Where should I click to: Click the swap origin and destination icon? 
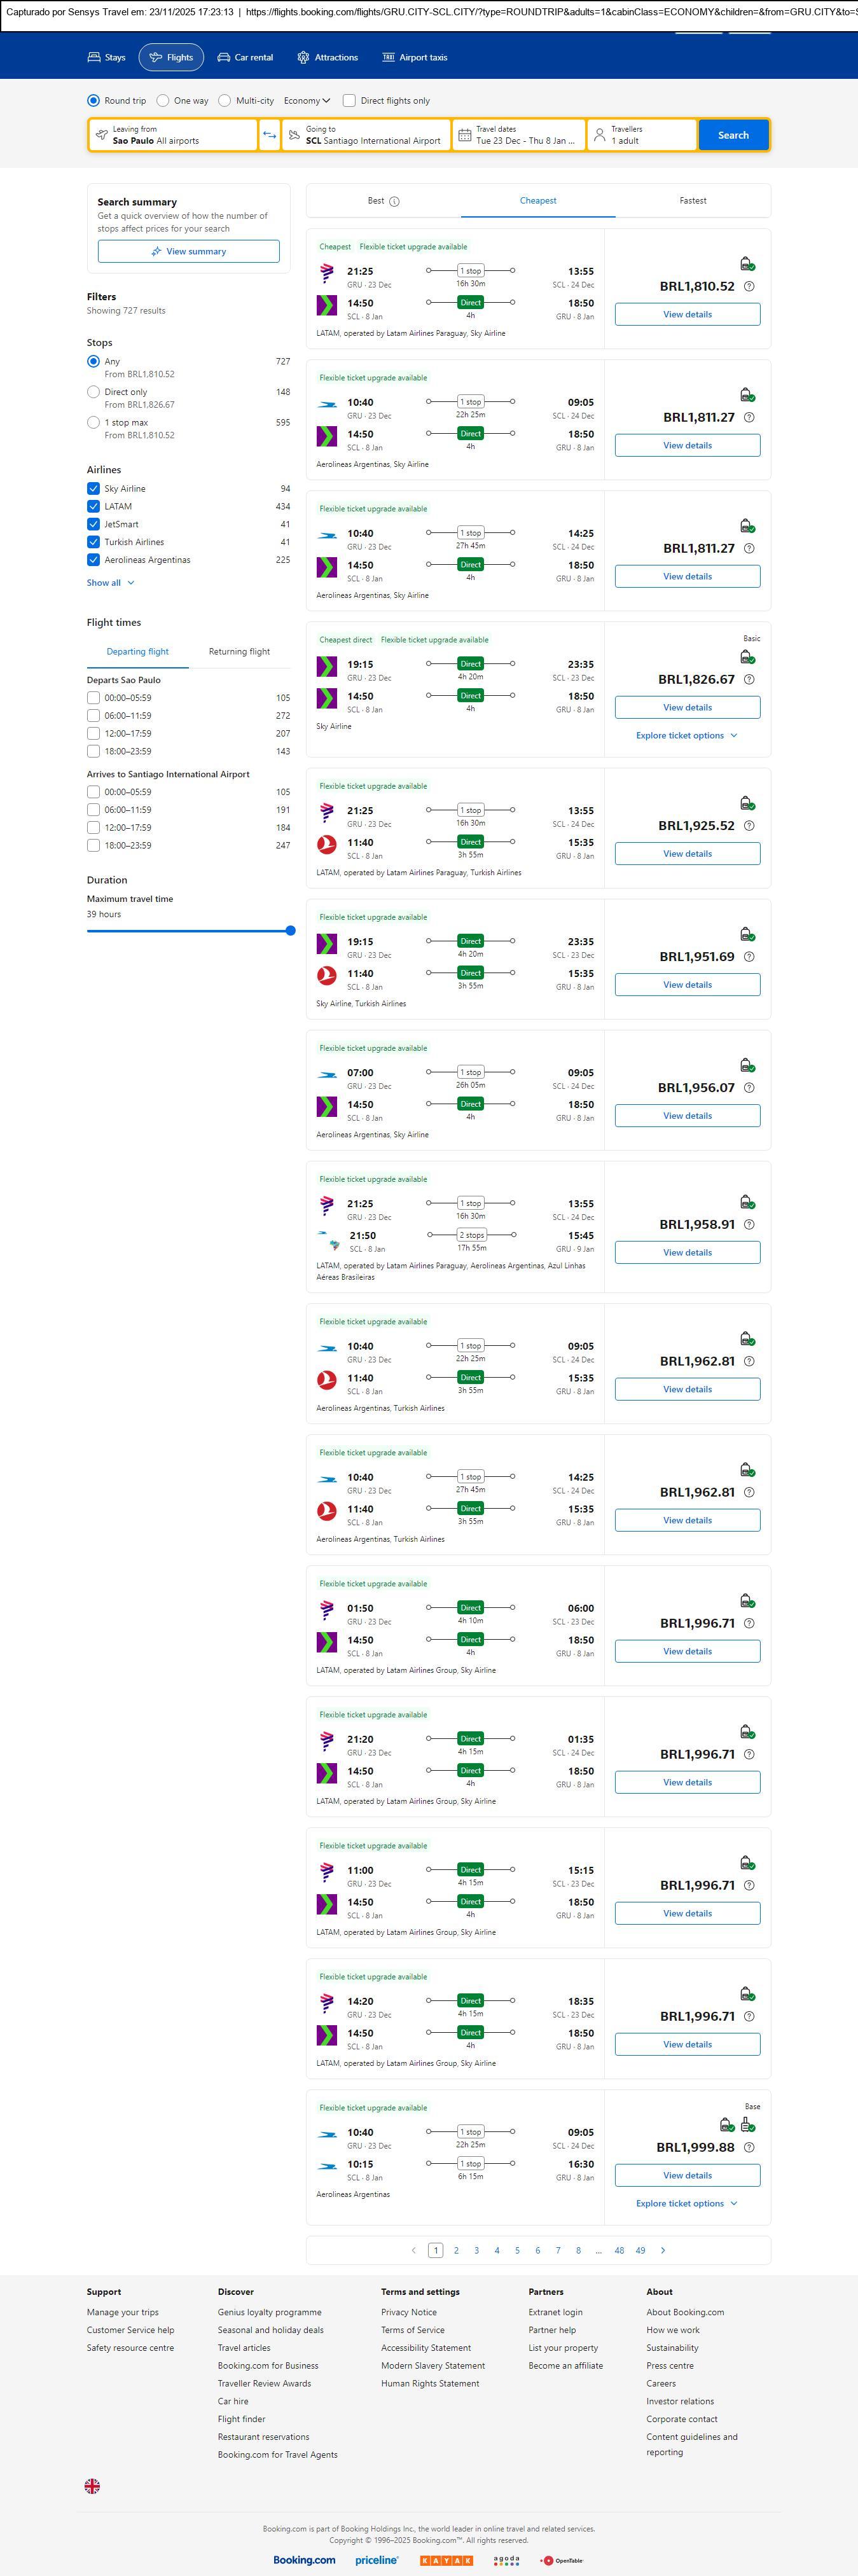[x=269, y=135]
